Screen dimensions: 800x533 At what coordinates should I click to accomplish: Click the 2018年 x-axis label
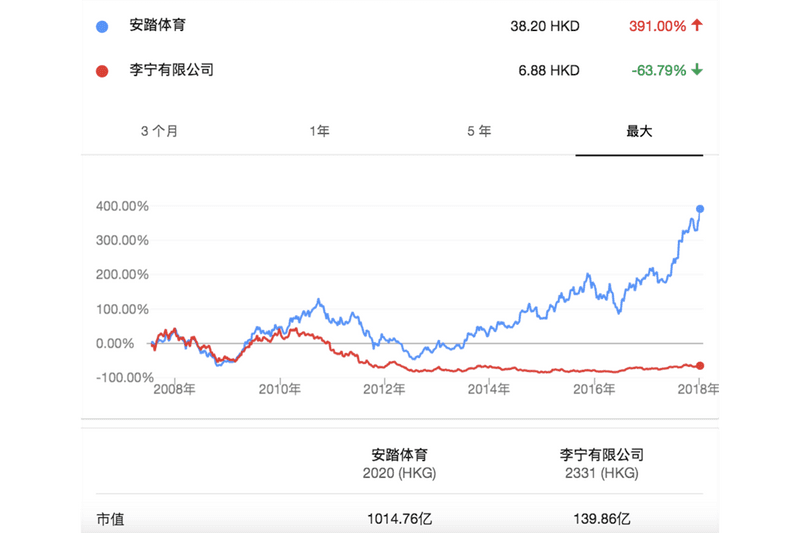pyautogui.click(x=698, y=390)
